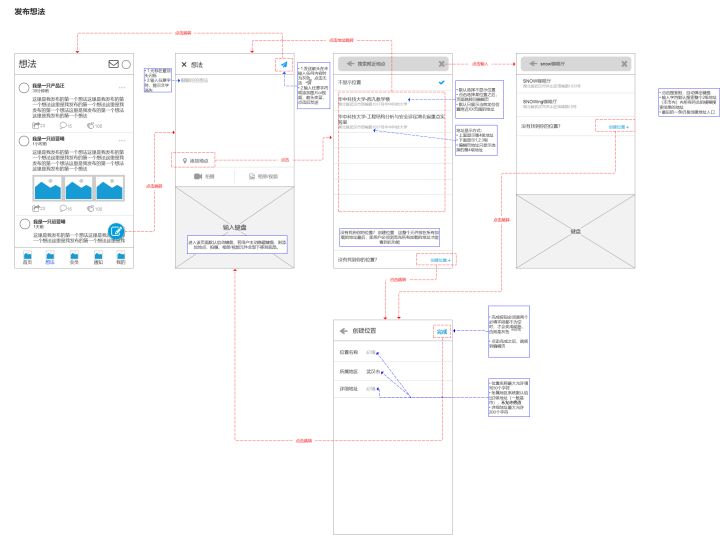Close the 想法 compose screen with X
Screen dimensions: 720x535
tap(183, 65)
